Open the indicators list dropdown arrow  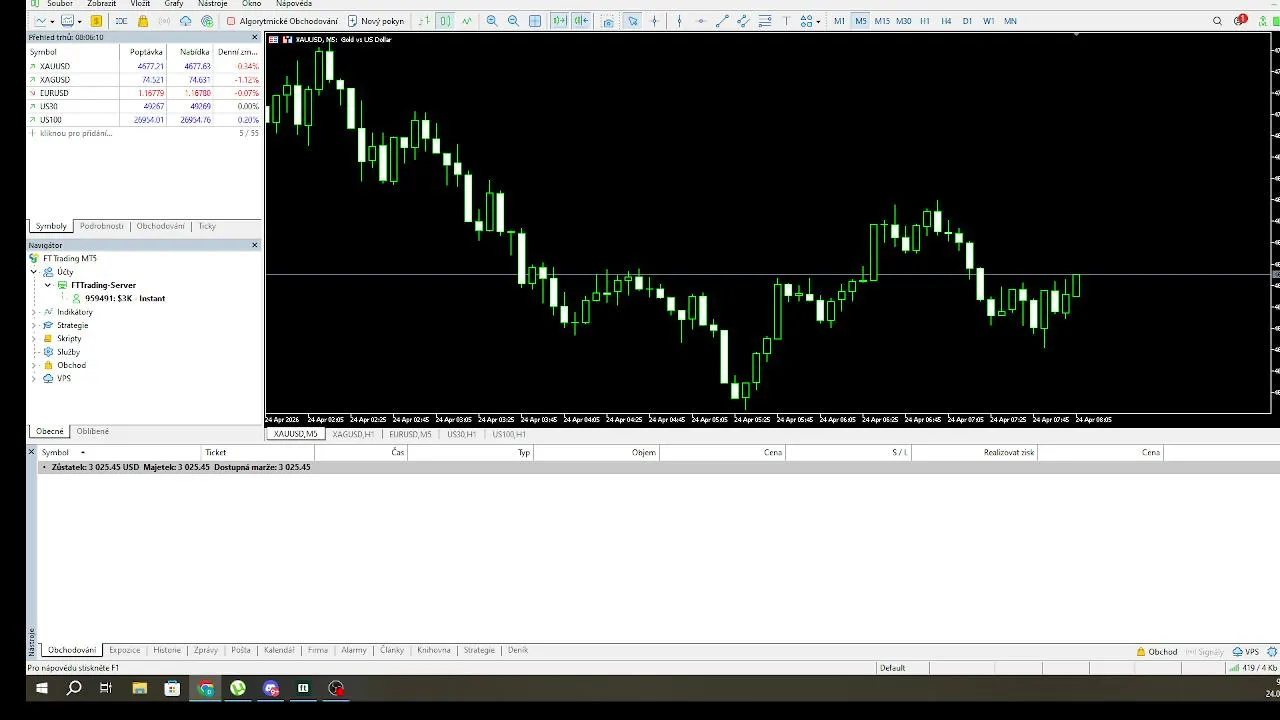79,21
